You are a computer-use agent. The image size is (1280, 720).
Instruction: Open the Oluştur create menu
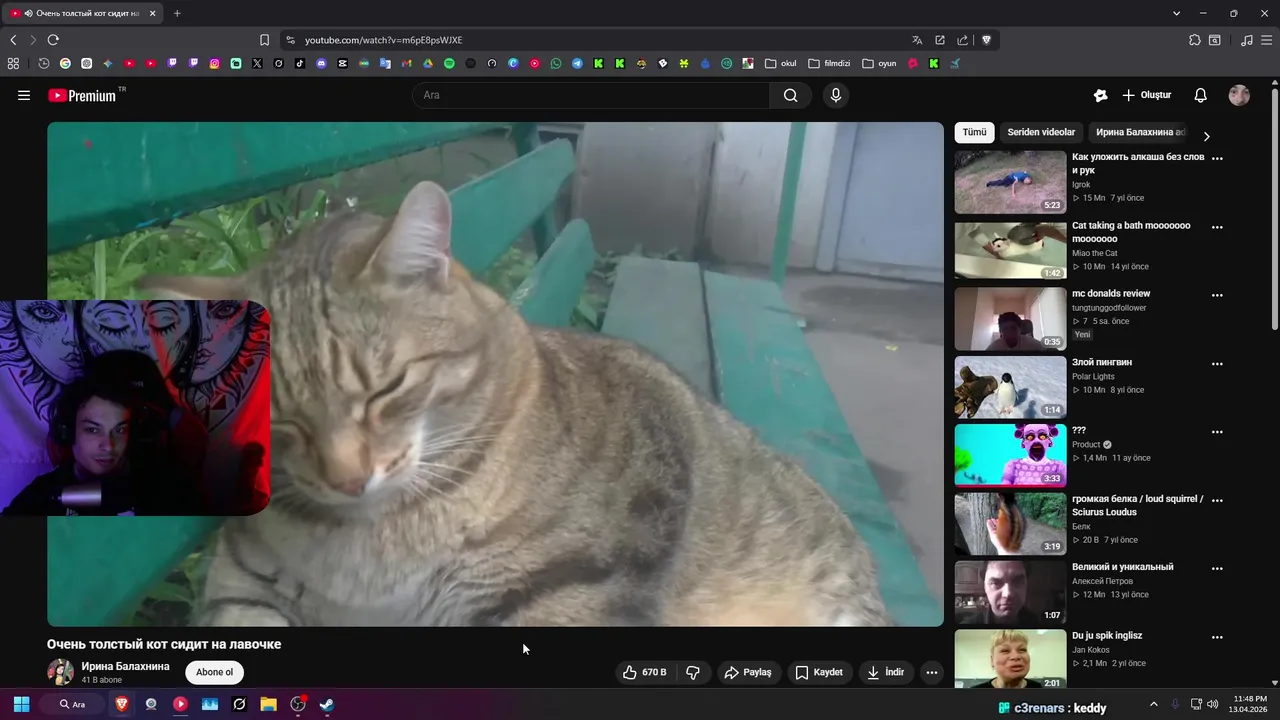click(x=1147, y=95)
